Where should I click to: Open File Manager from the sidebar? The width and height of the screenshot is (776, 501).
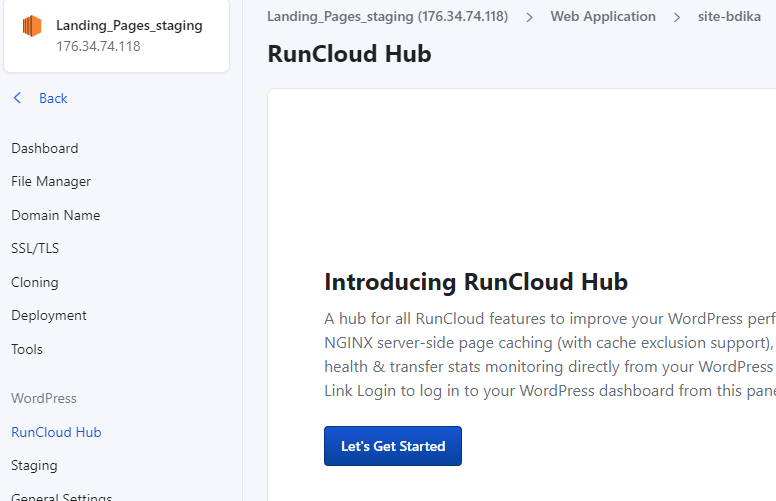51,181
